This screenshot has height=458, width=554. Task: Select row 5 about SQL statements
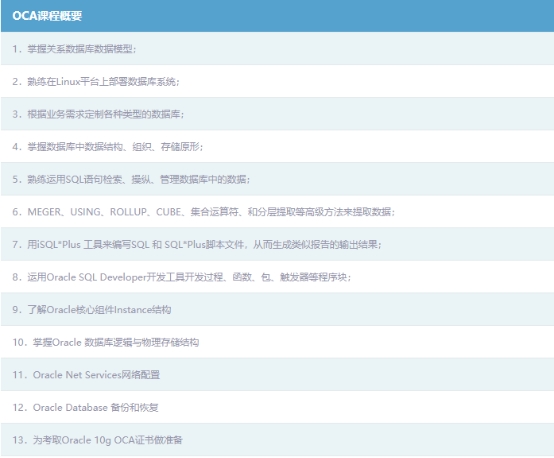point(277,179)
